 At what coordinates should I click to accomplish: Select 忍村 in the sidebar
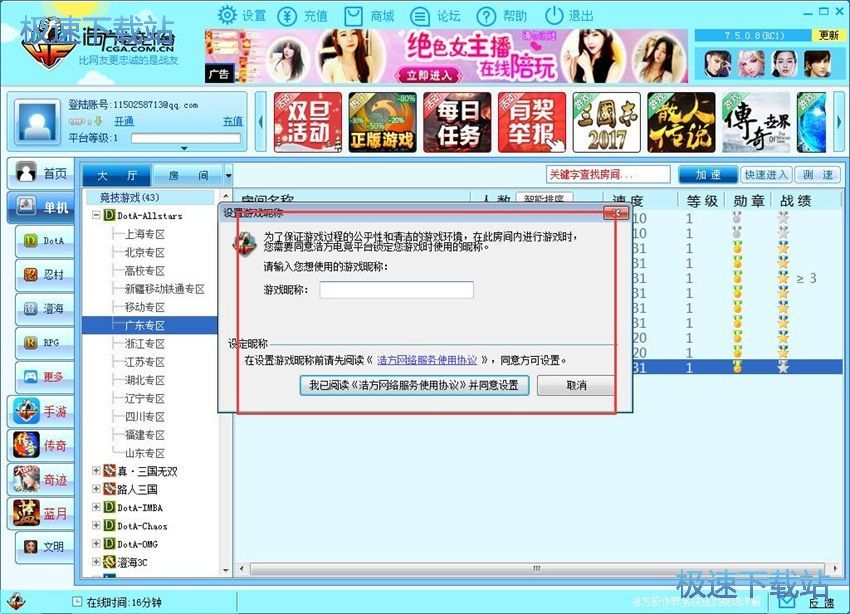tap(46, 275)
